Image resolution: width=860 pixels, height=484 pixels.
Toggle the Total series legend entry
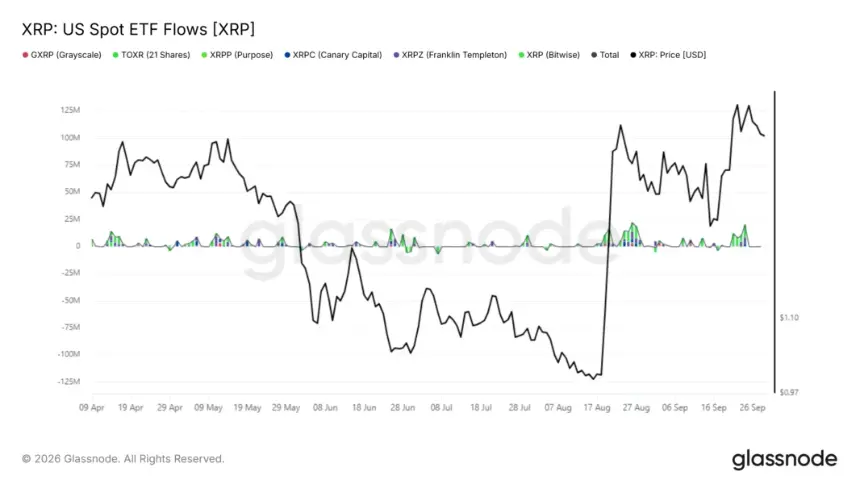click(x=605, y=55)
